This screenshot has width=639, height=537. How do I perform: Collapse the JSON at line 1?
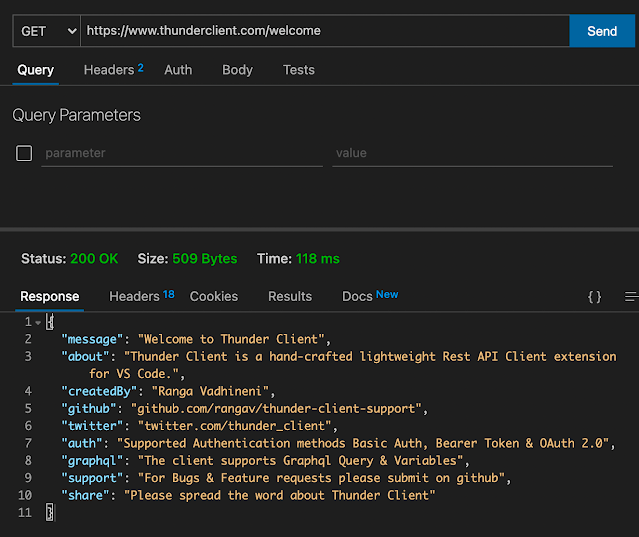[38, 322]
